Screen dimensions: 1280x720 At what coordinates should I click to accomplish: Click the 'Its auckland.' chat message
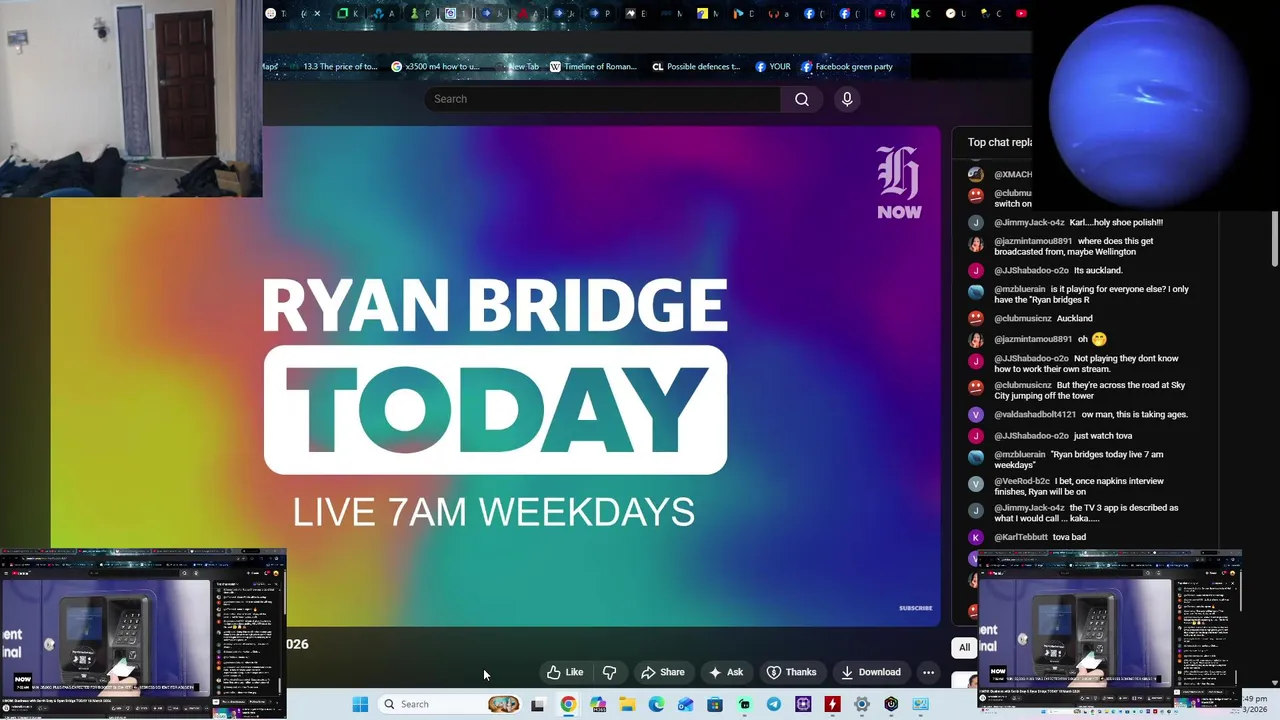point(1098,270)
